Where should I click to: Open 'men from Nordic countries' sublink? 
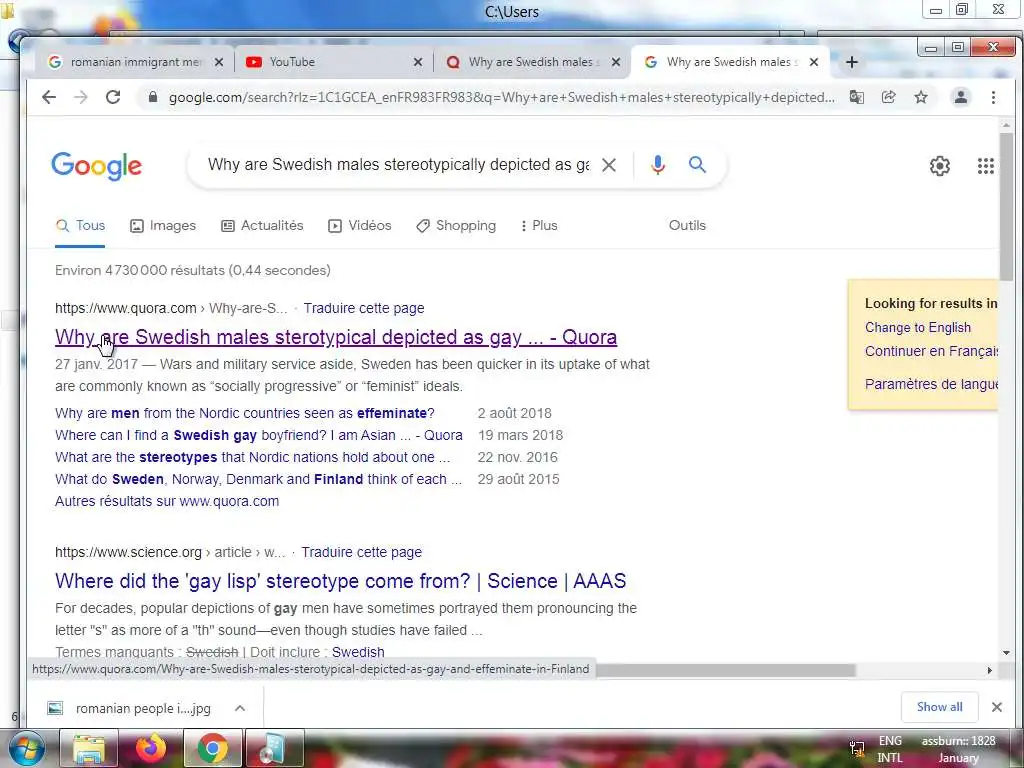point(245,413)
